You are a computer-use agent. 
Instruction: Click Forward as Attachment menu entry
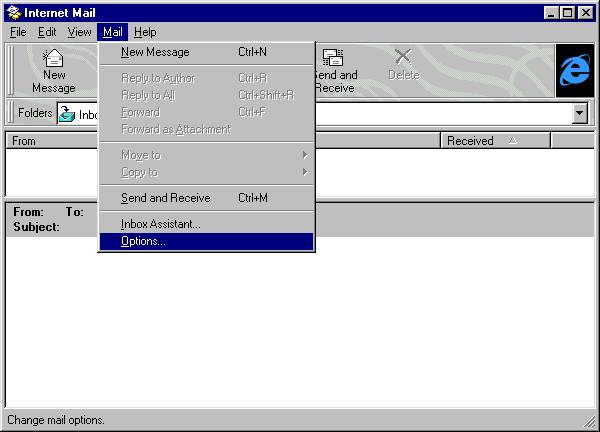(x=206, y=129)
